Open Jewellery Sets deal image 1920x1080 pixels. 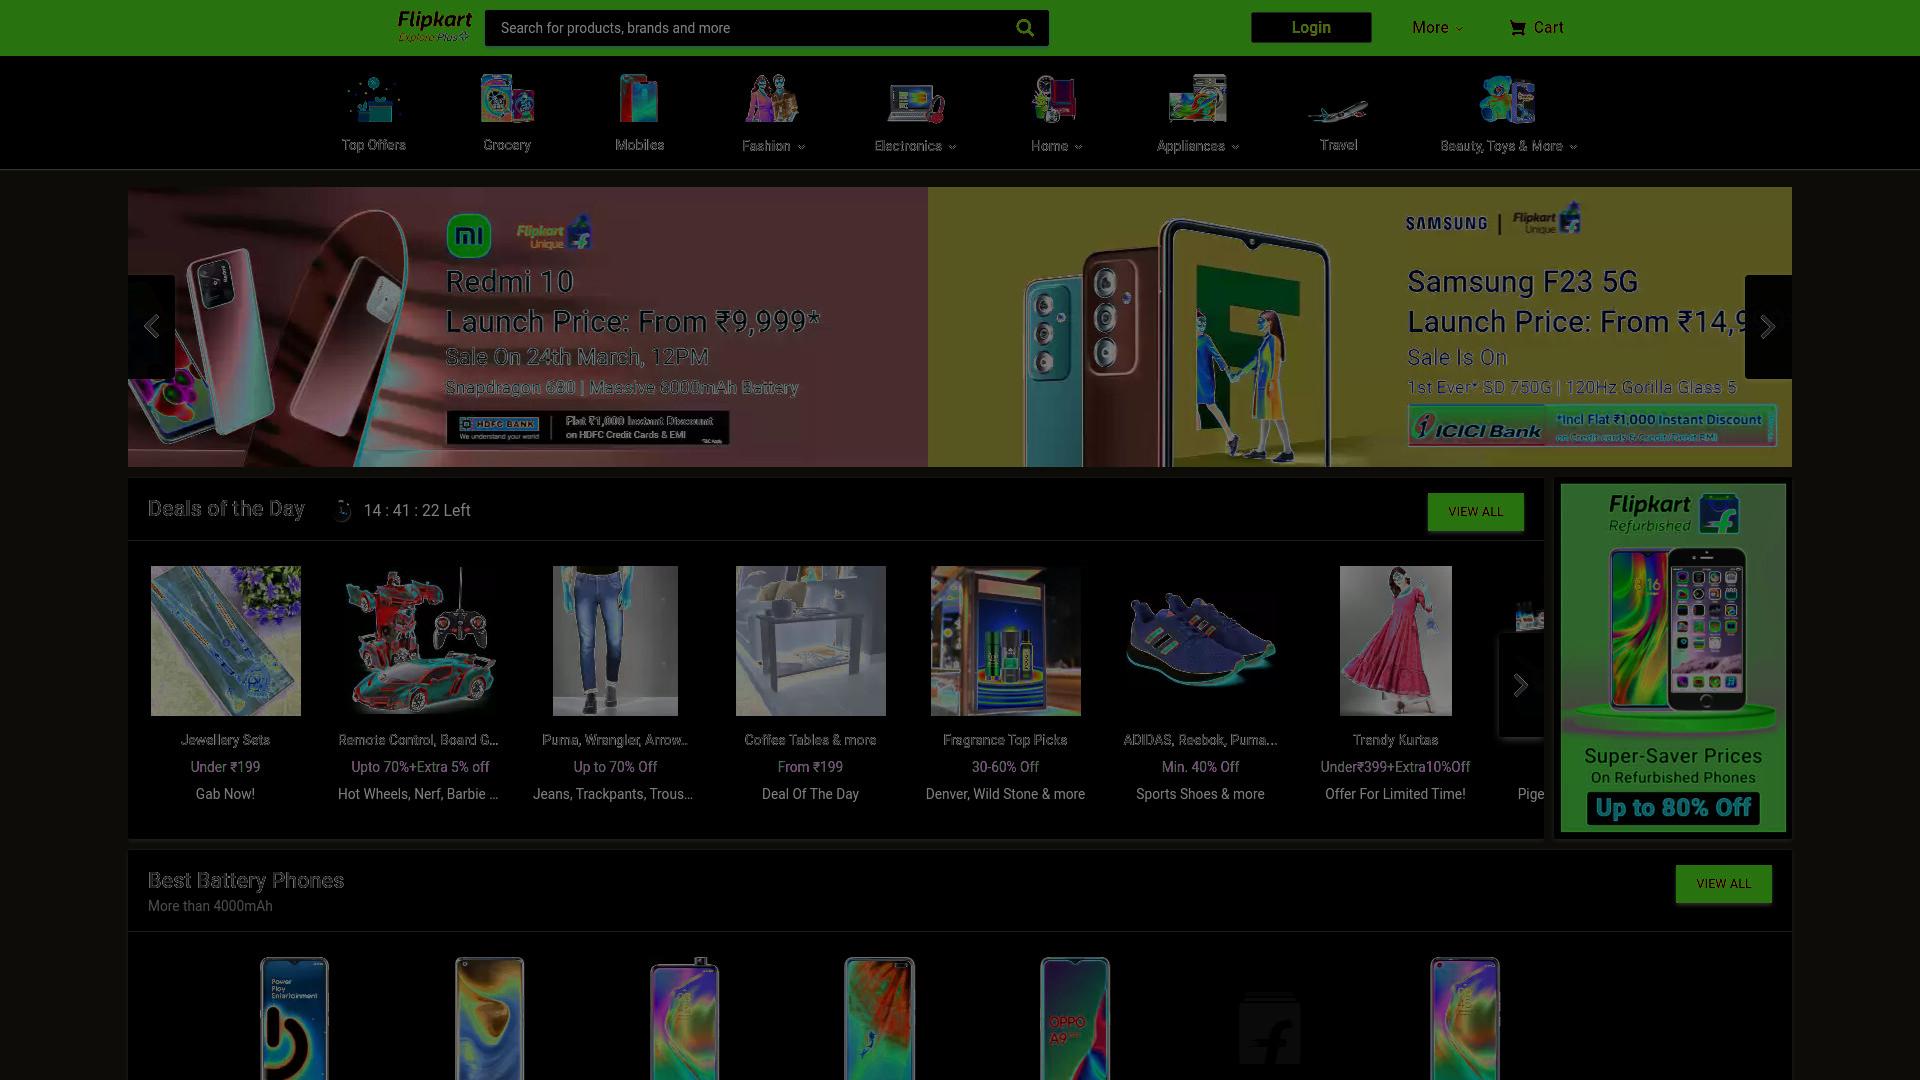(x=226, y=641)
